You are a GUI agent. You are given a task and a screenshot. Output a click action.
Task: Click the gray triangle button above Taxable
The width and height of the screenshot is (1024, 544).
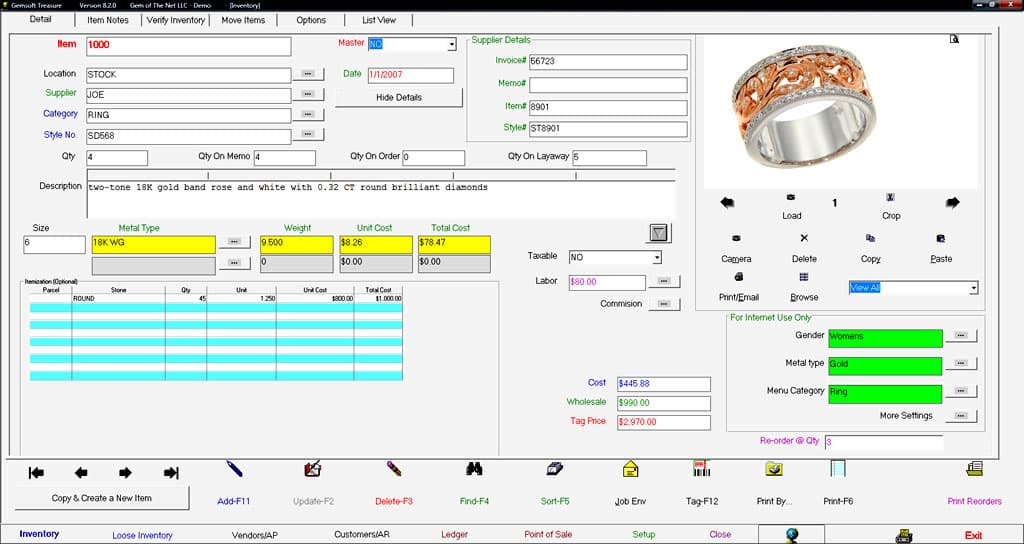tap(660, 233)
